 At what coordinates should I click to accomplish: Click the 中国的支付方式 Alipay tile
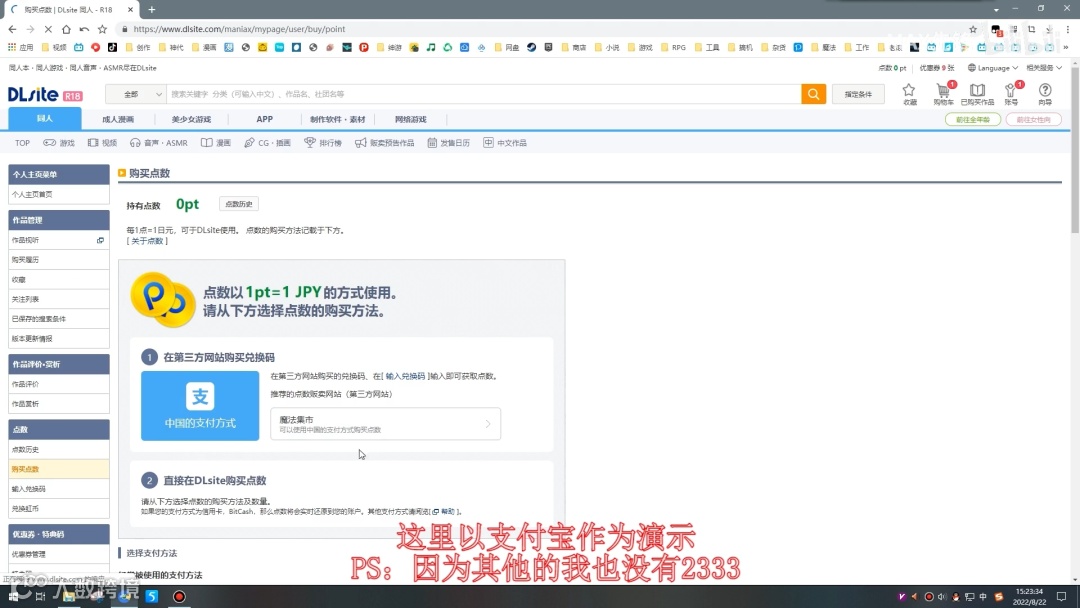200,406
